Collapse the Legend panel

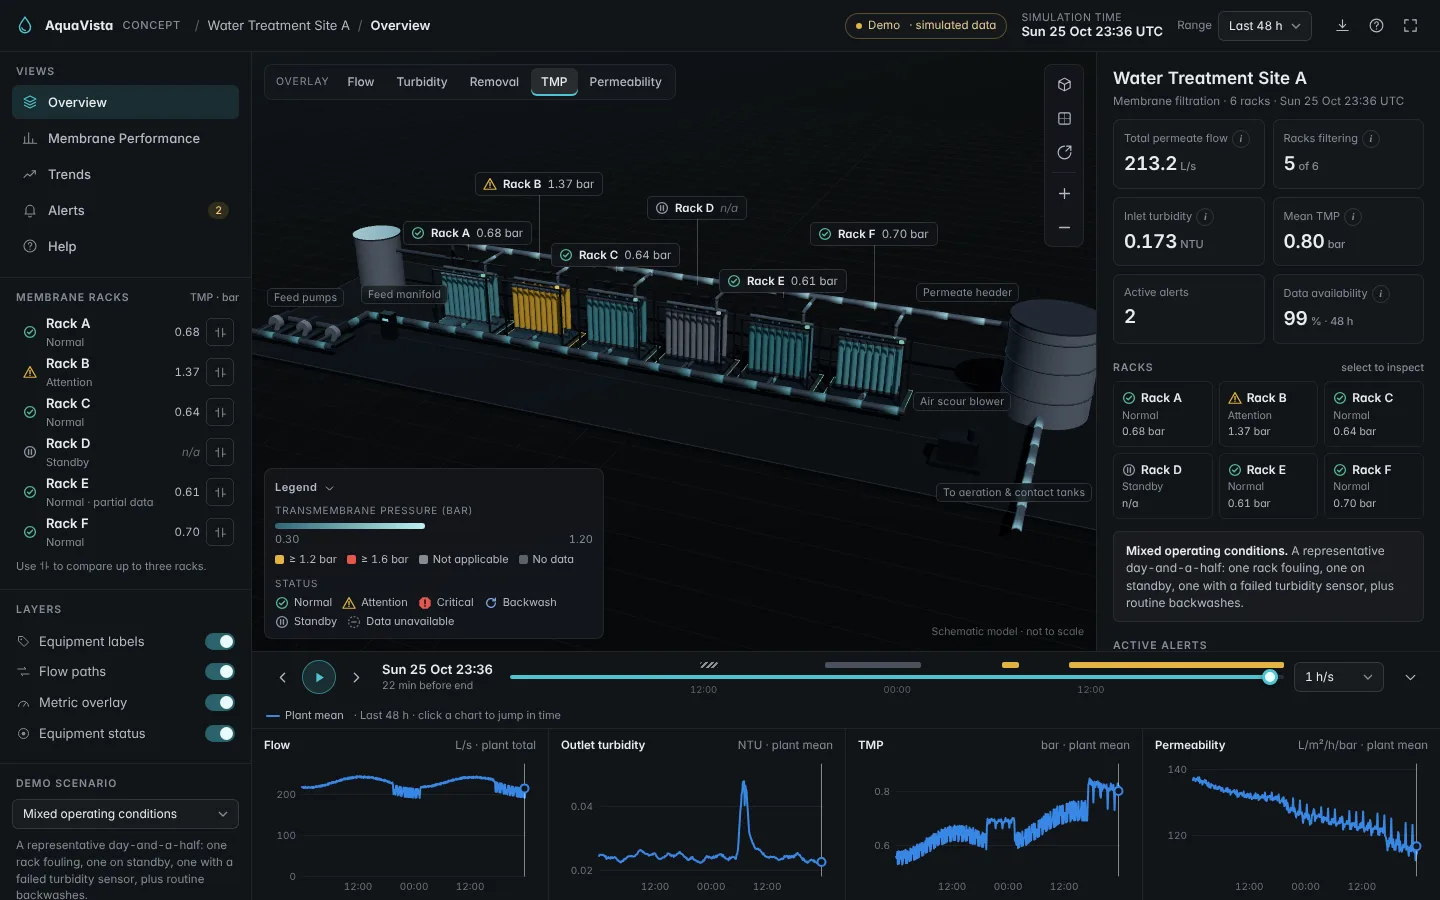tap(304, 488)
